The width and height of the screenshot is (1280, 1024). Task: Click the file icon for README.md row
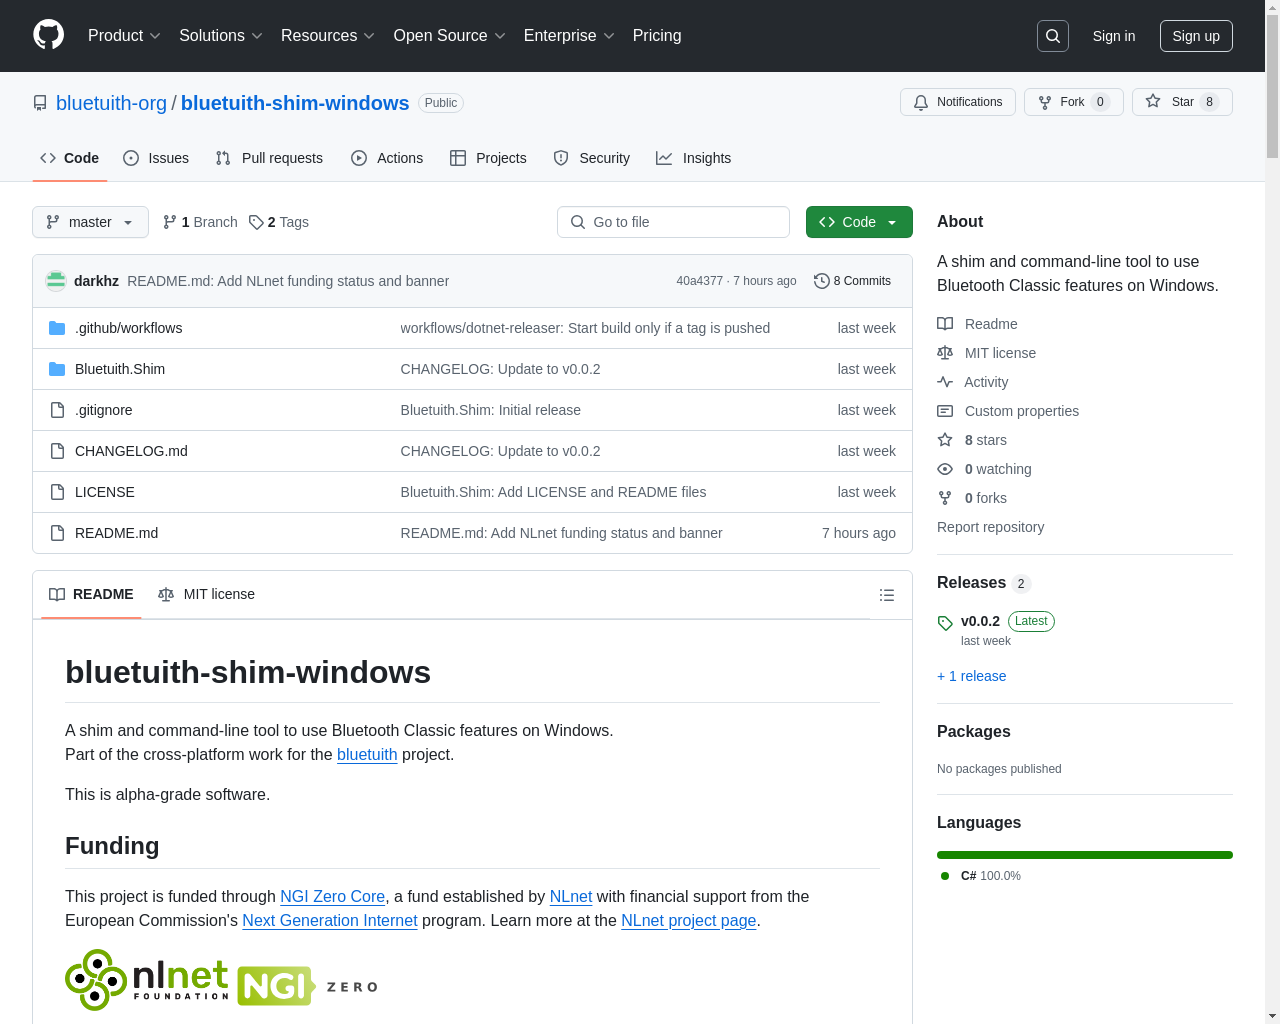point(57,533)
